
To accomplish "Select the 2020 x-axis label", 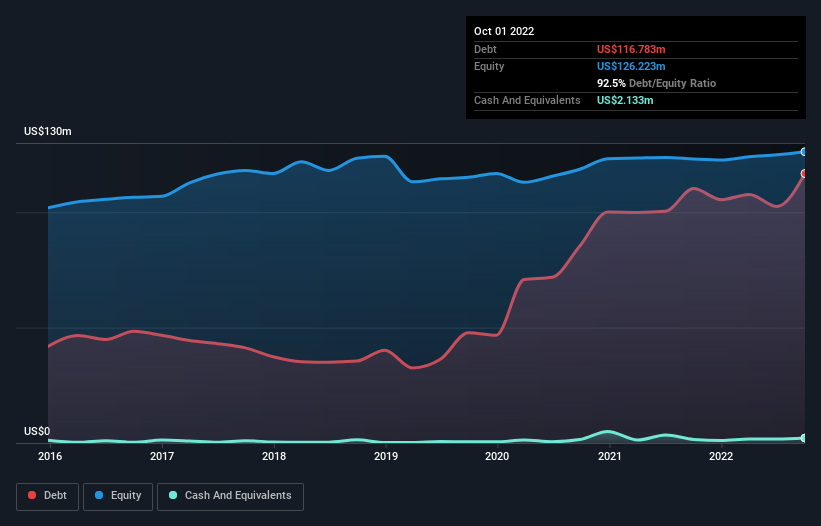I will click(497, 456).
